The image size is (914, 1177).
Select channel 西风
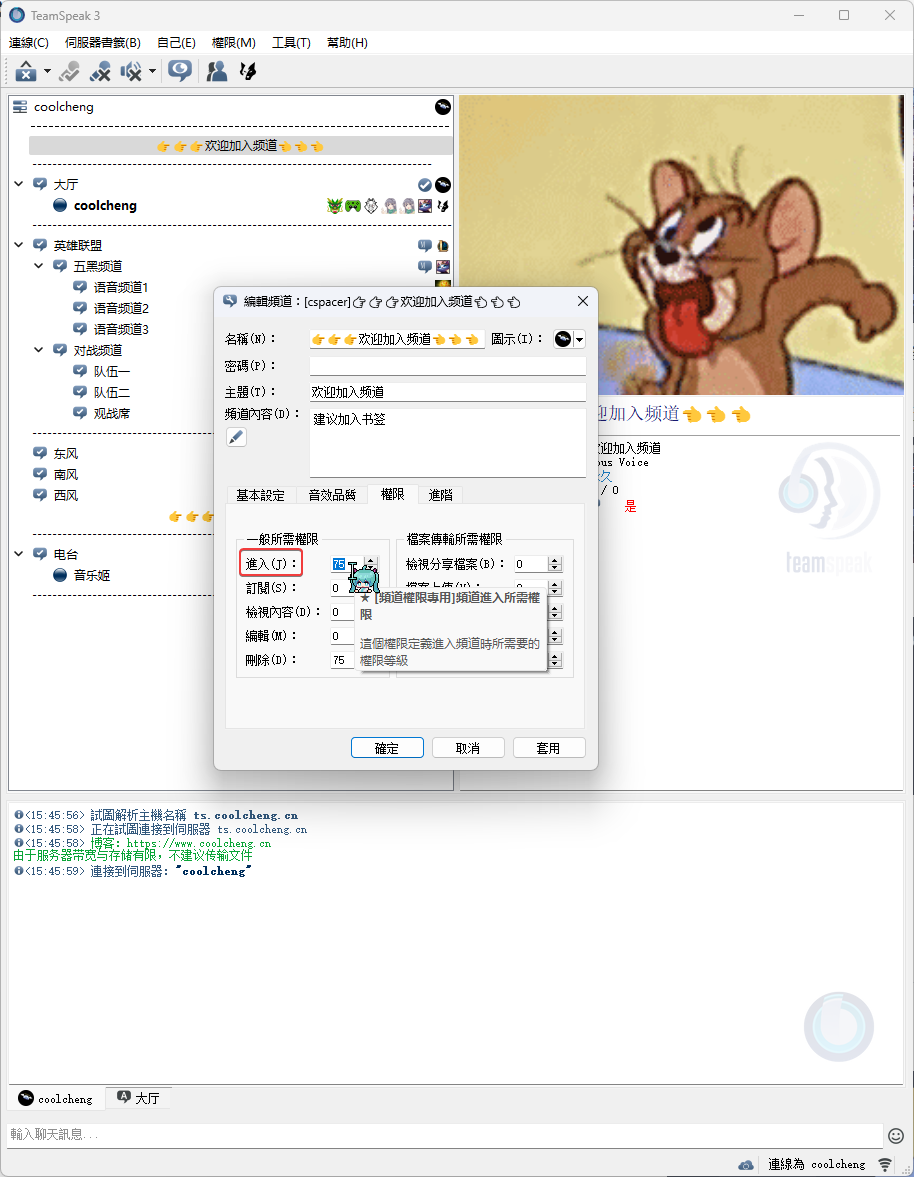tap(65, 495)
